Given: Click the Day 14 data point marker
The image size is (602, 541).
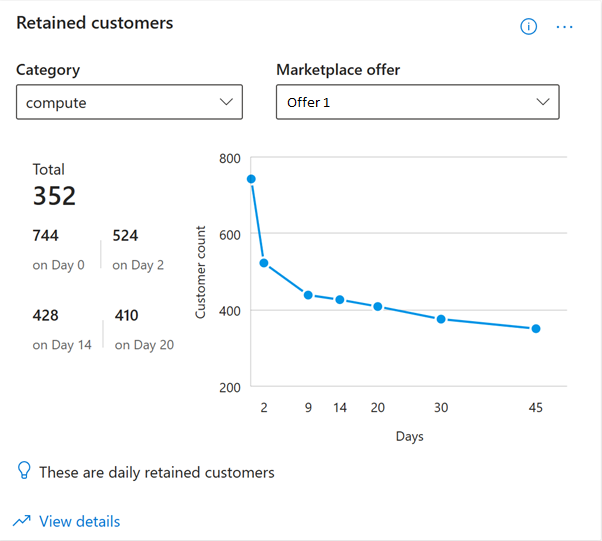Looking at the screenshot, I should pyautogui.click(x=340, y=300).
